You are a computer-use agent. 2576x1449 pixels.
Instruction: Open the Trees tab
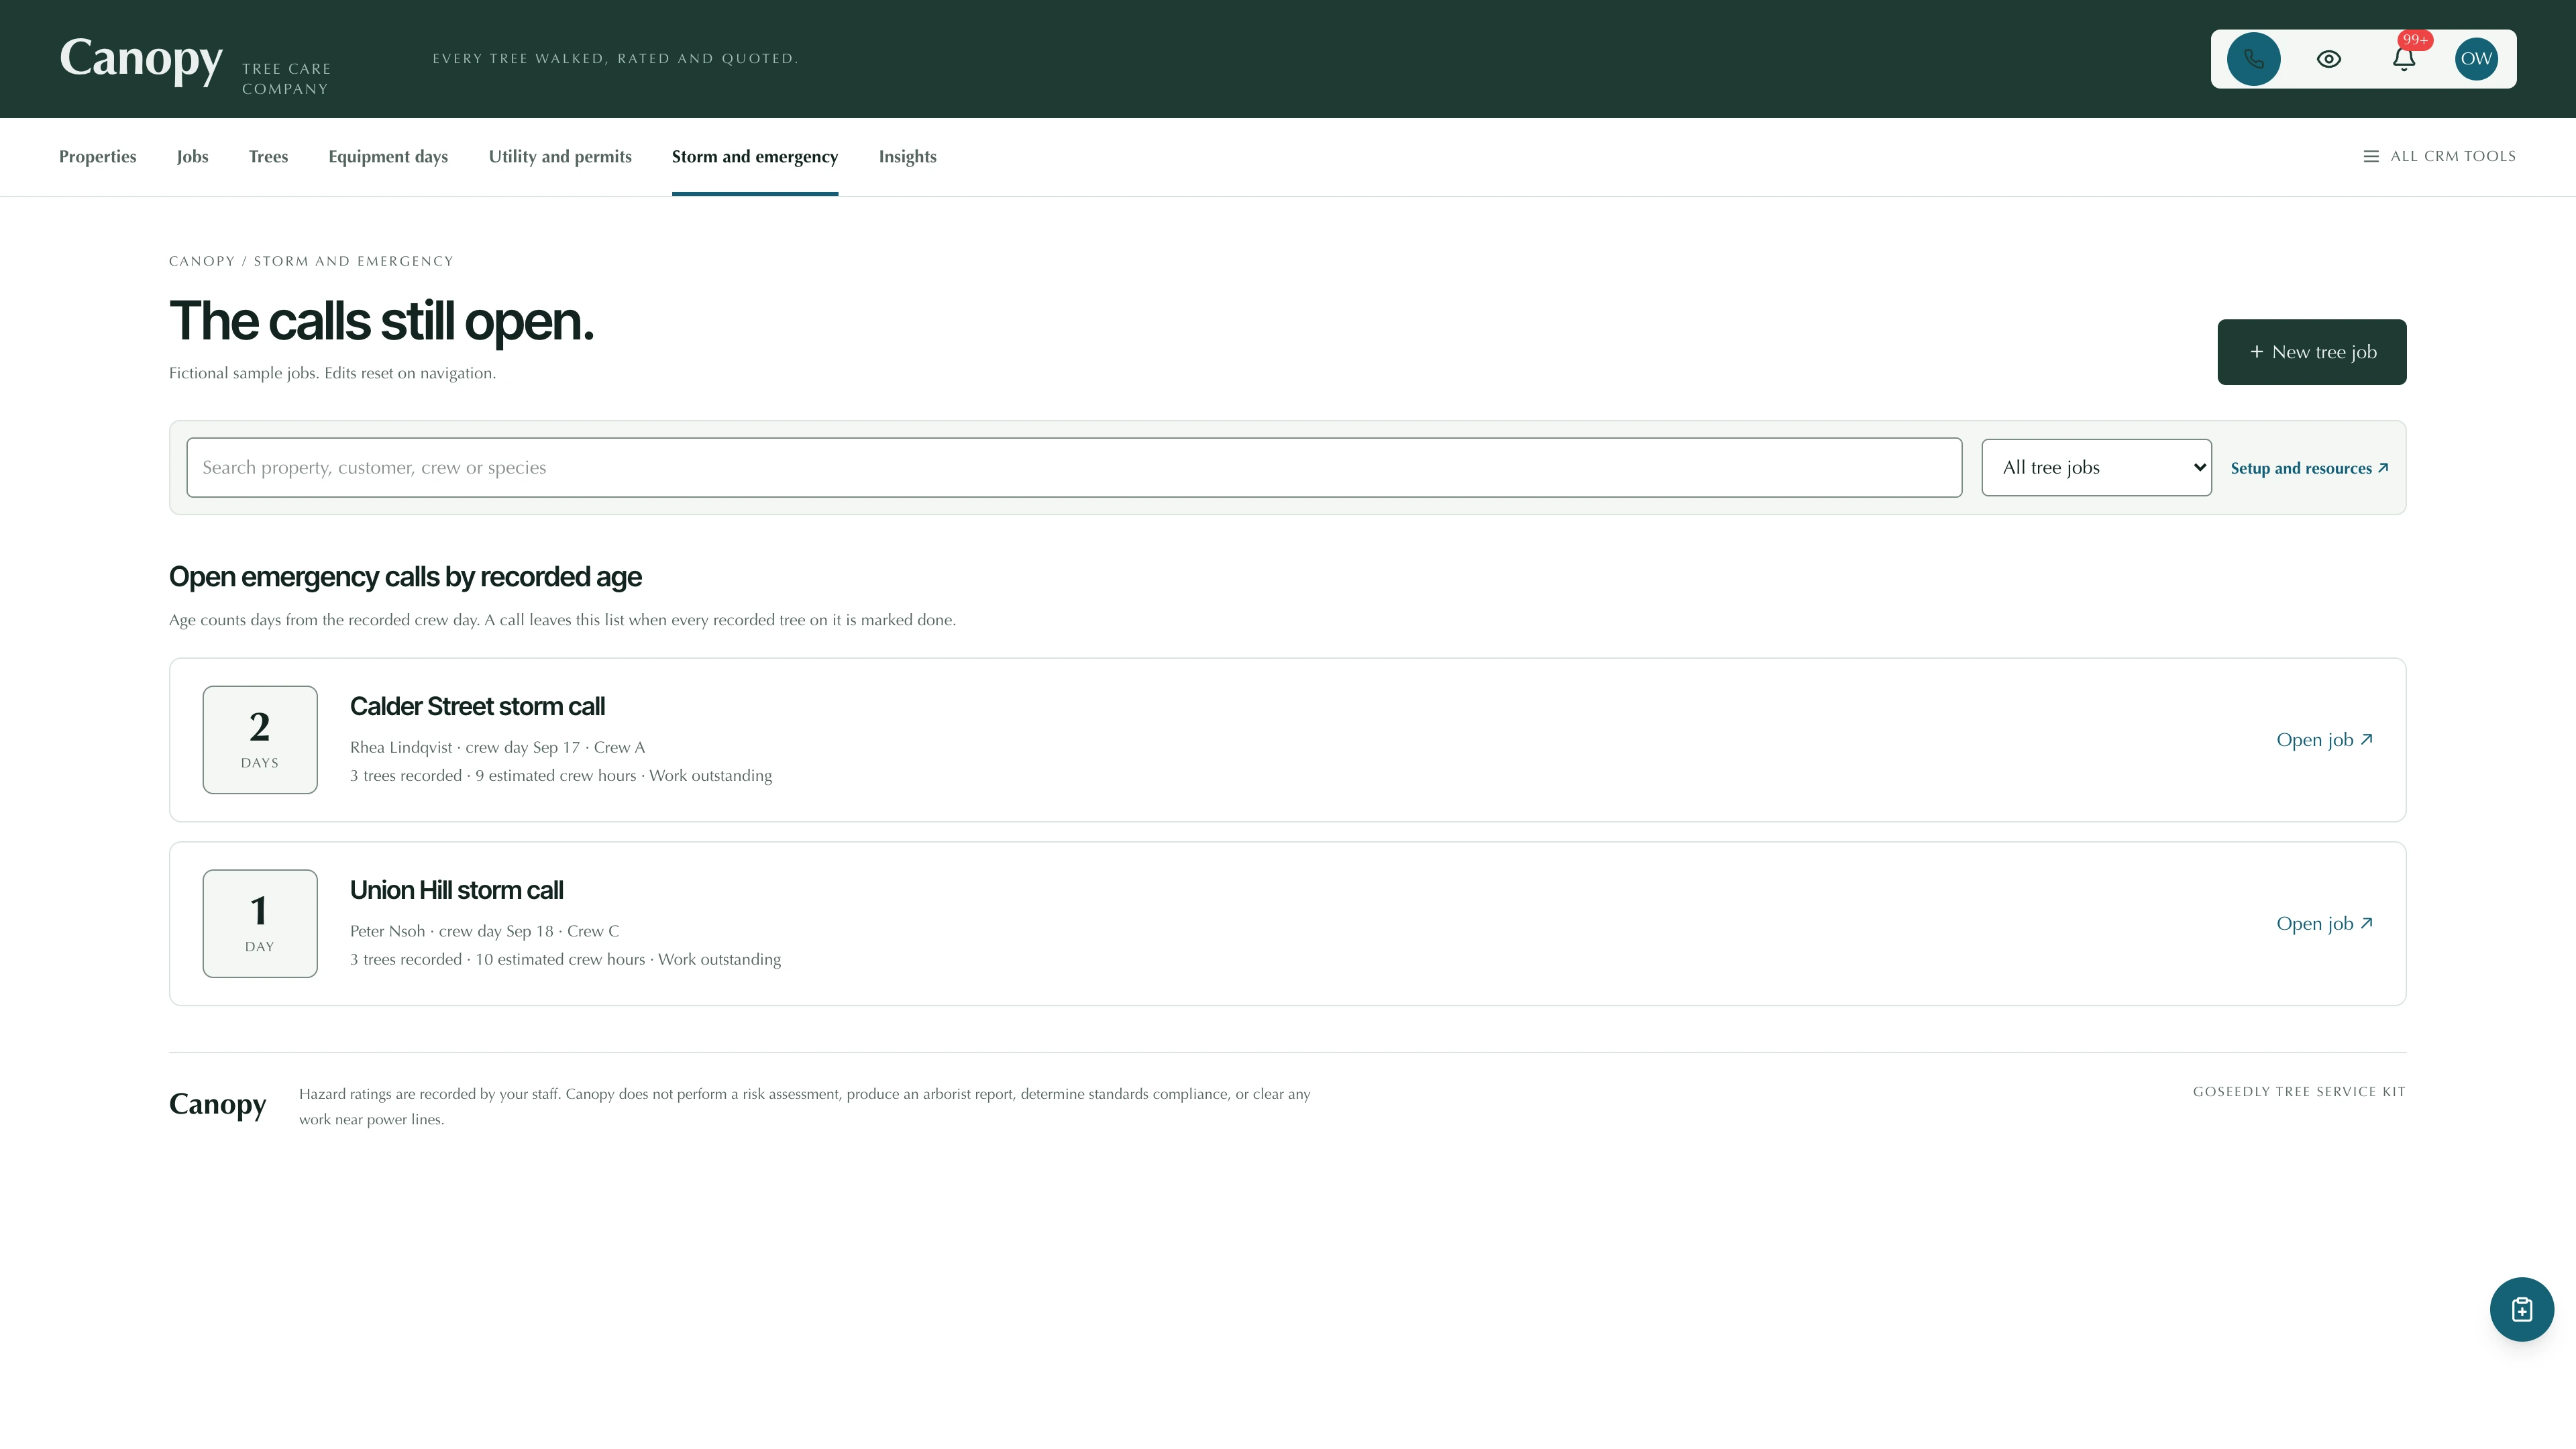(268, 156)
